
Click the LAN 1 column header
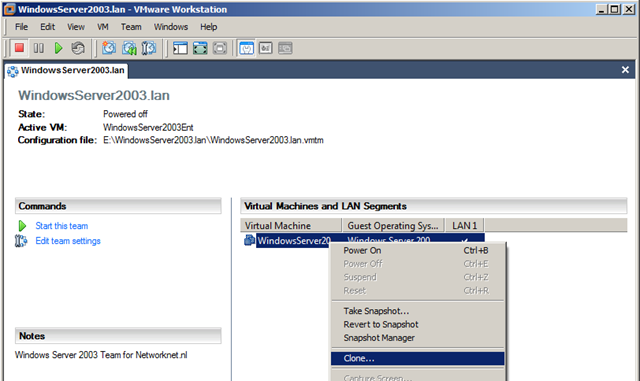tap(464, 225)
